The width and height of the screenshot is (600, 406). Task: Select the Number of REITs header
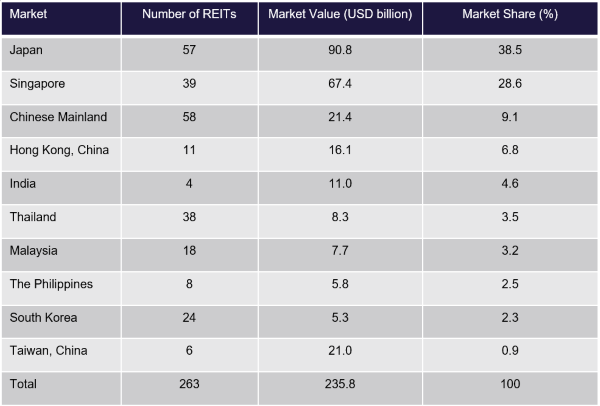coord(189,18)
